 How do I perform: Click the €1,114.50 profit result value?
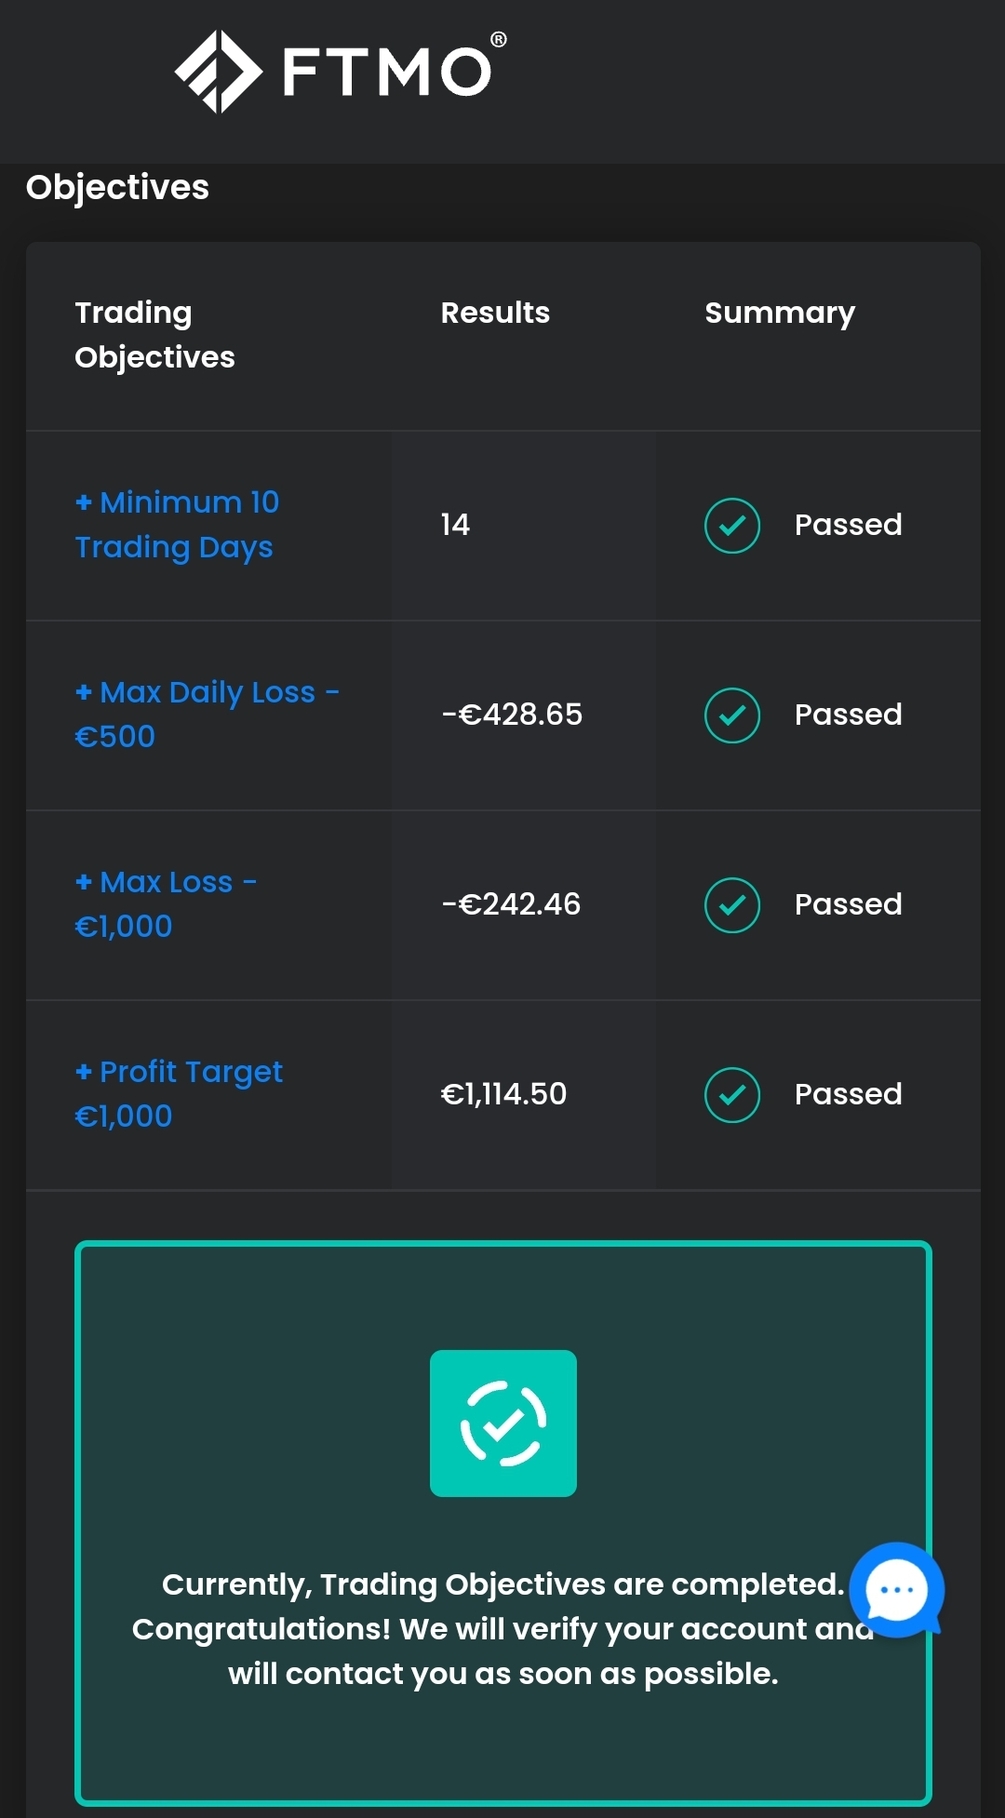point(504,1094)
